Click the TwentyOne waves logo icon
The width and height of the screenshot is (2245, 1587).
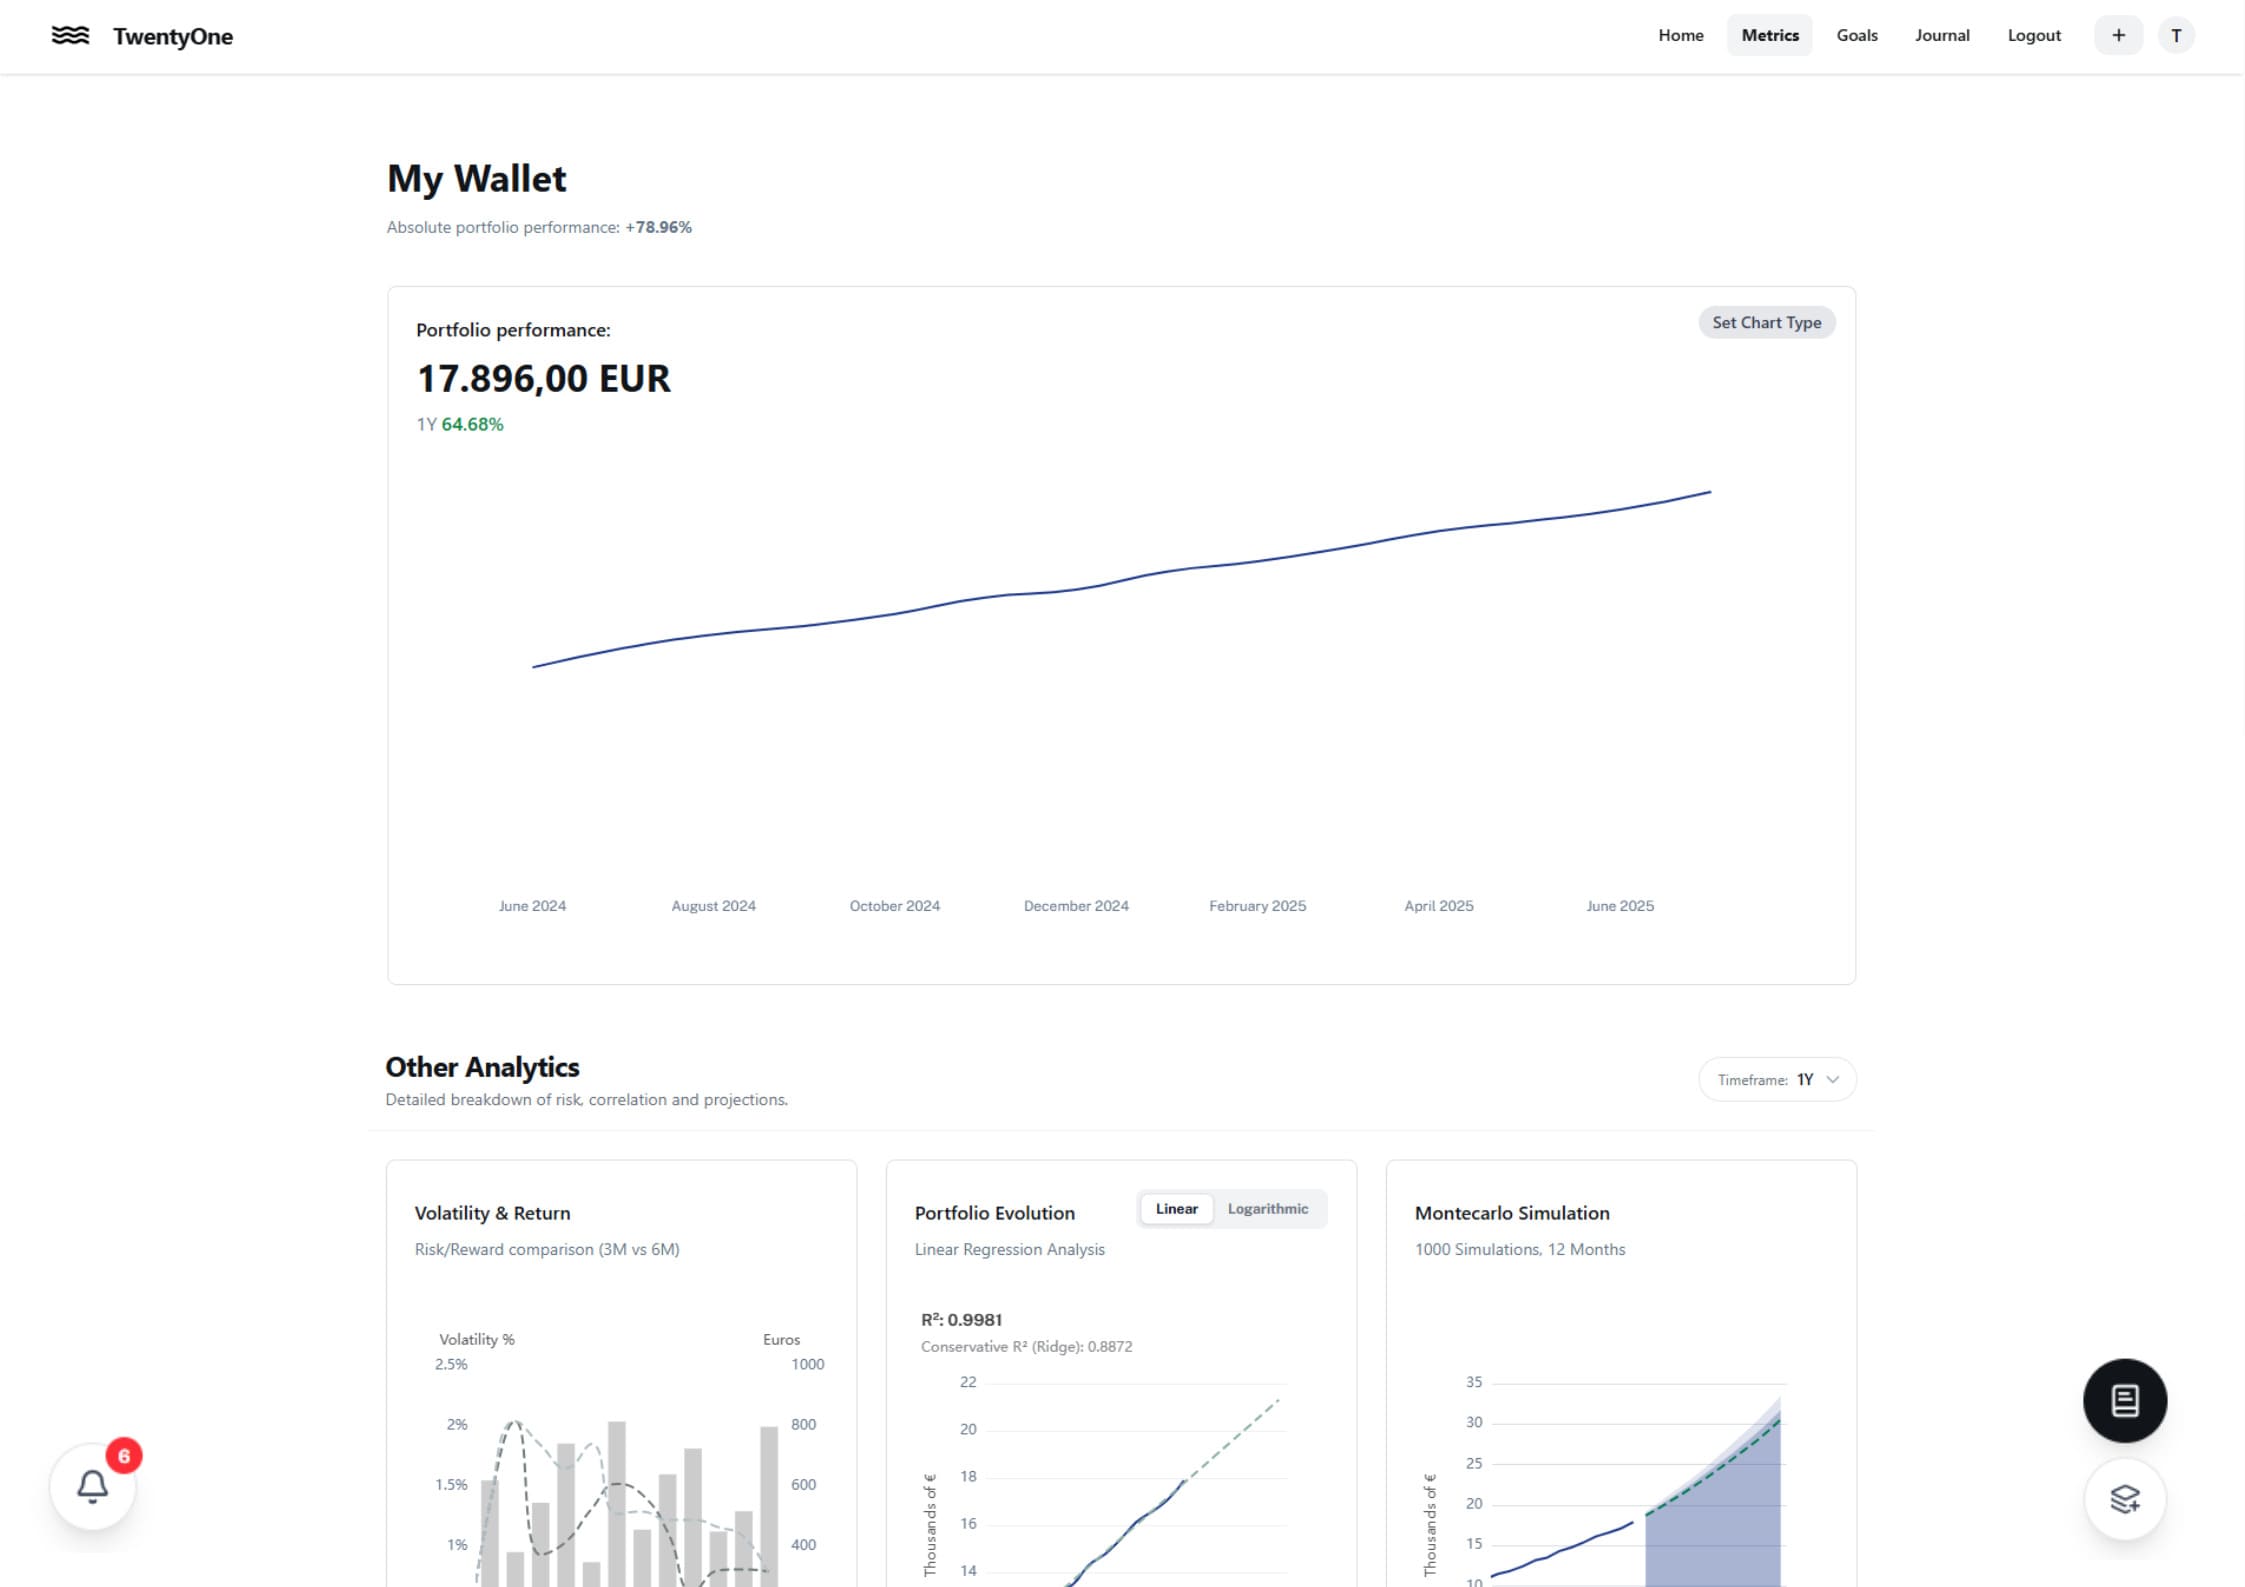[x=70, y=36]
